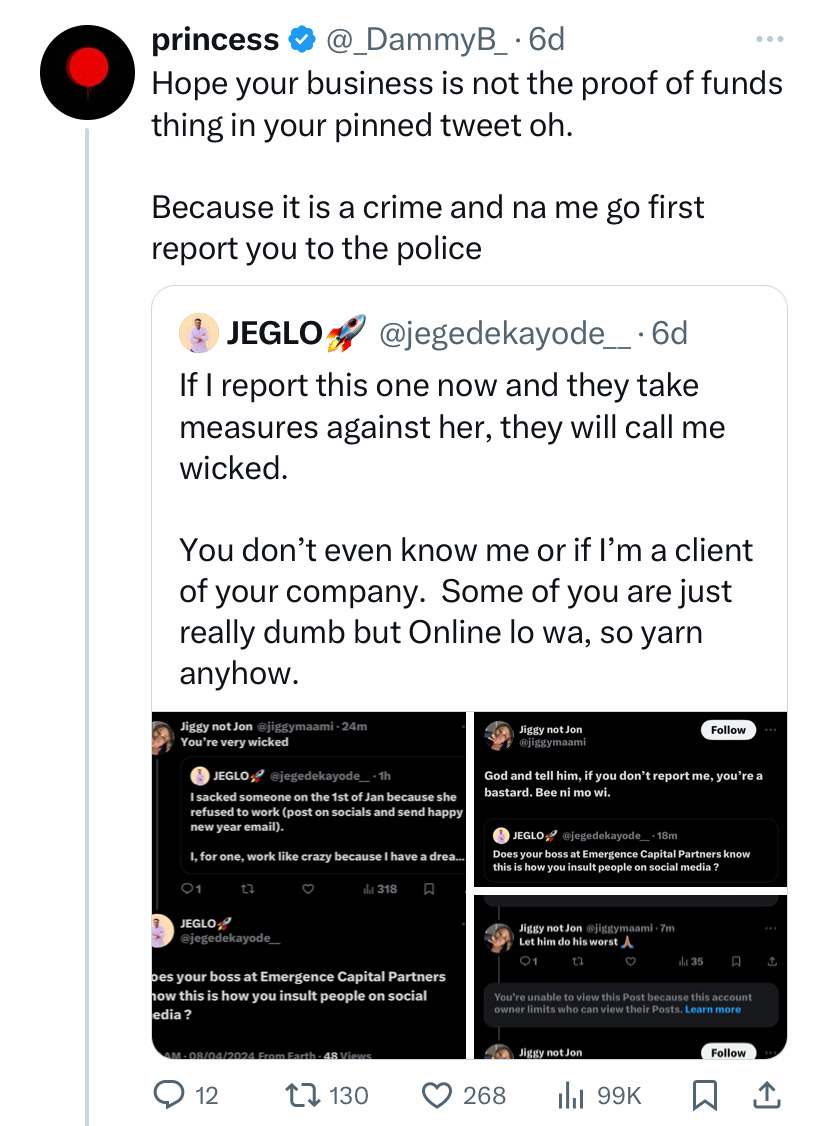Click the Learn more link in the screenshot
This screenshot has width=828, height=1126.
[712, 1009]
